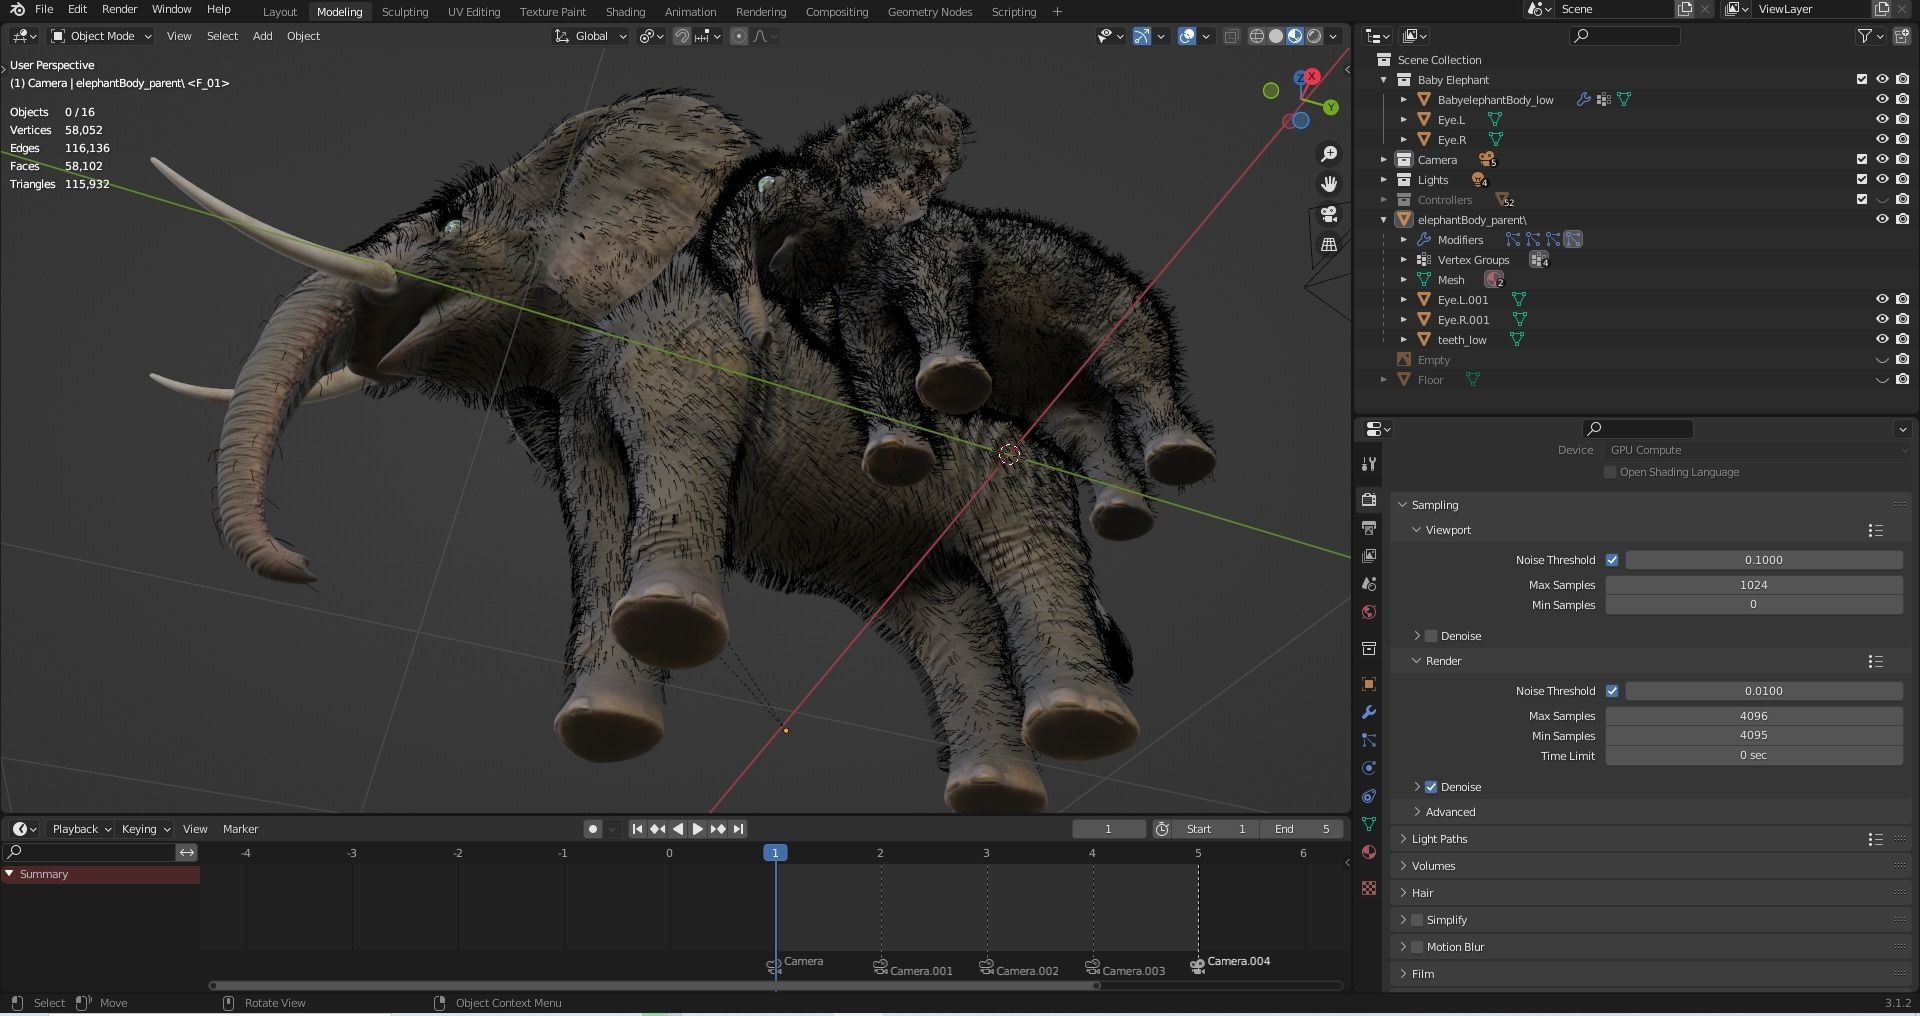
Task: Open the Global transform orientation dropdown
Action: (591, 36)
